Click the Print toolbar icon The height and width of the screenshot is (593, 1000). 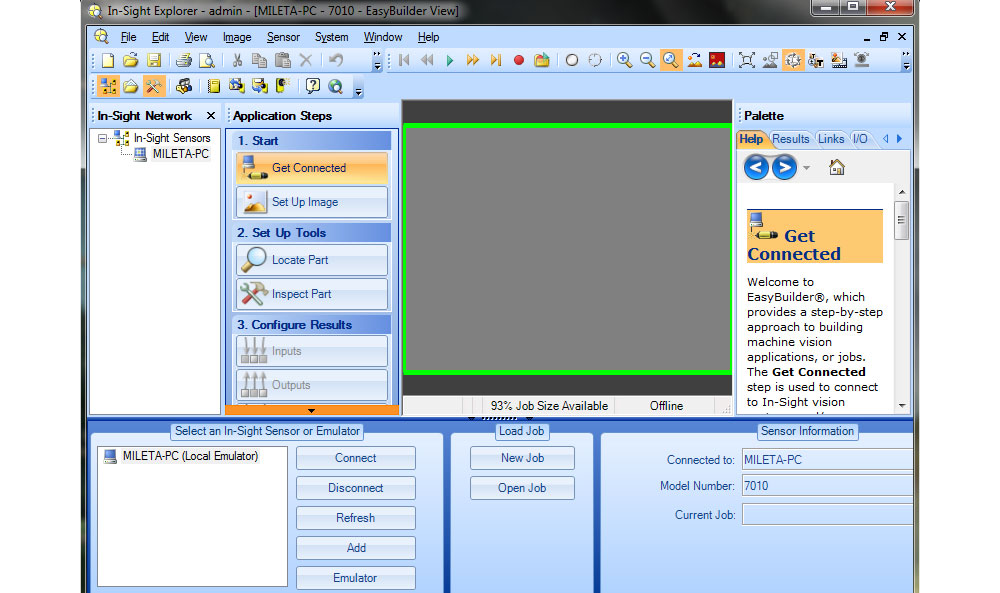click(x=184, y=61)
